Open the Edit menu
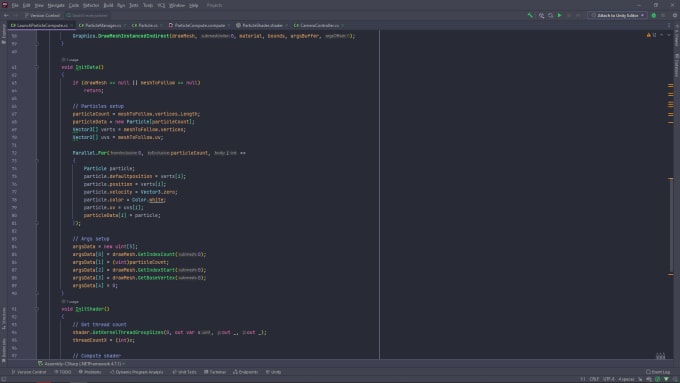Image resolution: width=680 pixels, height=383 pixels. pos(26,5)
